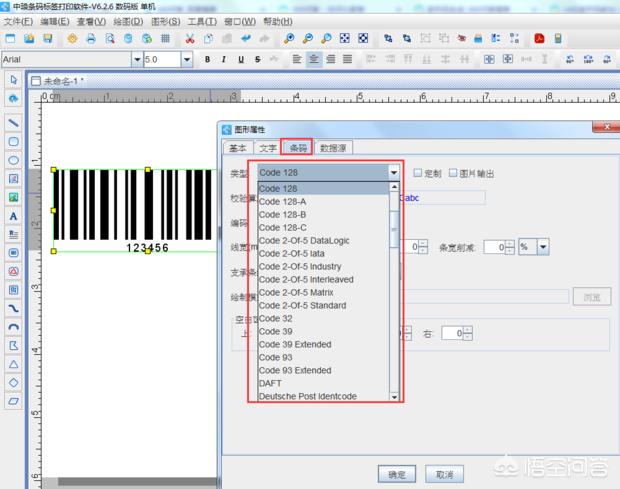Choose Code 32 from the list
The width and height of the screenshot is (620, 489).
[323, 319]
